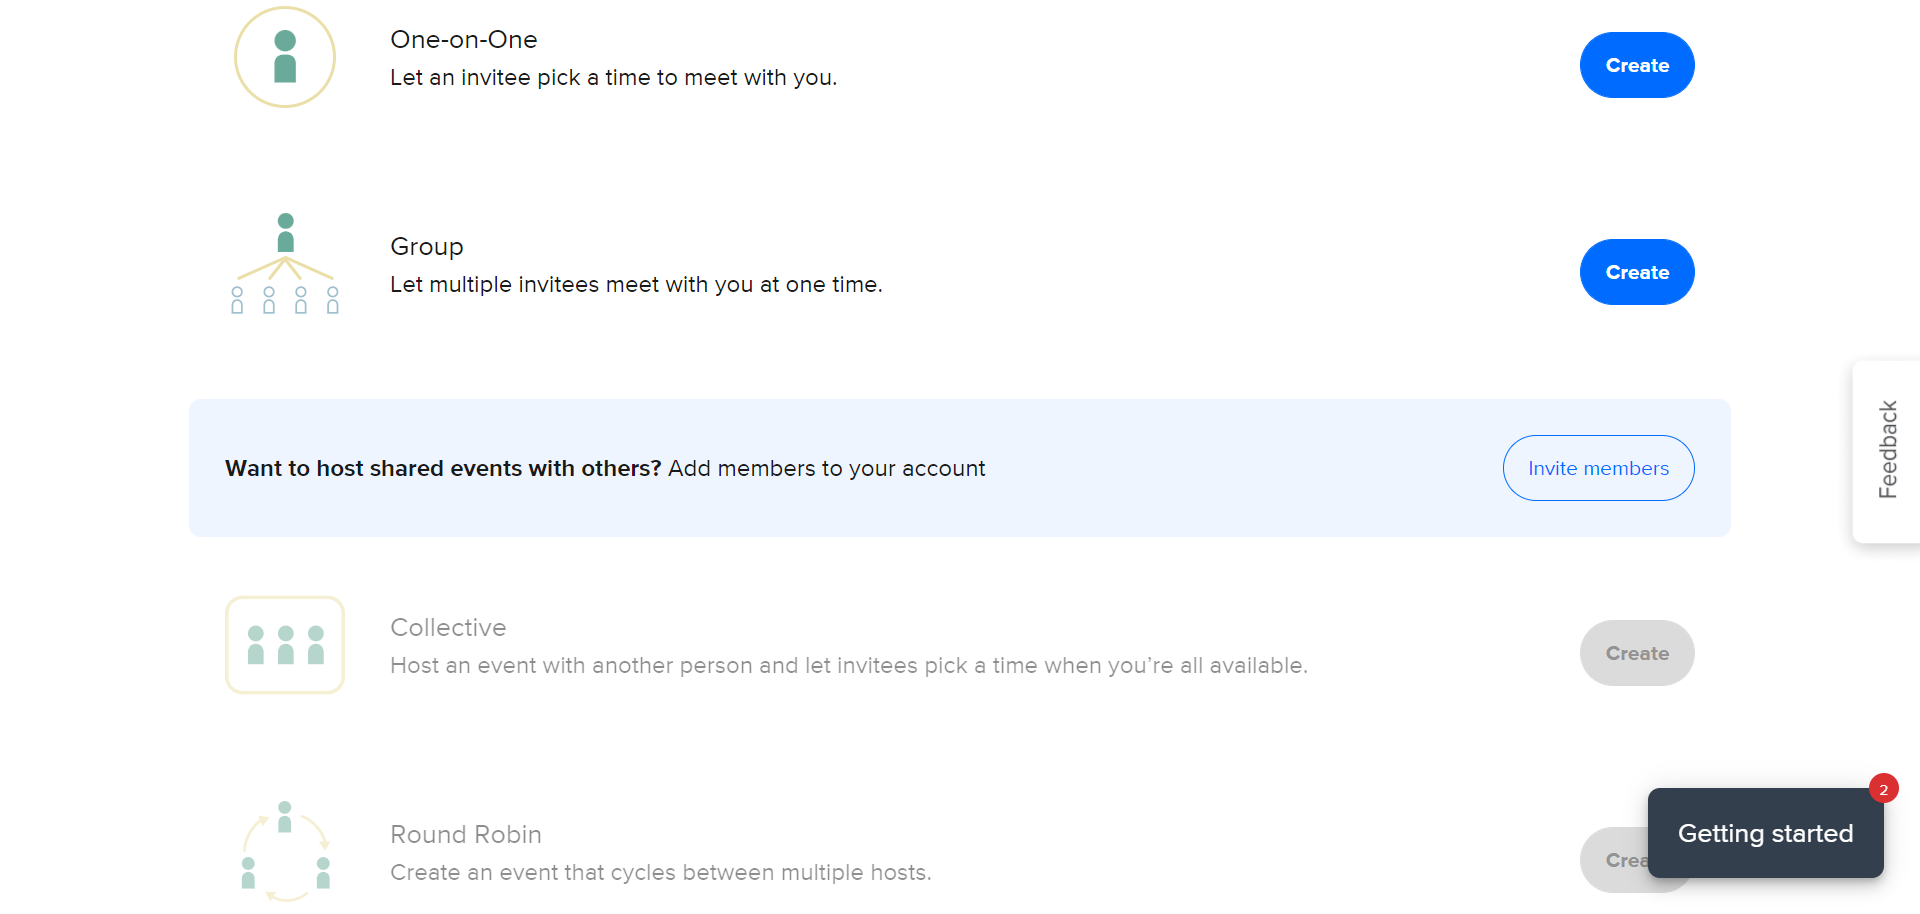
Task: Click the Group event type icon
Action: (285, 264)
